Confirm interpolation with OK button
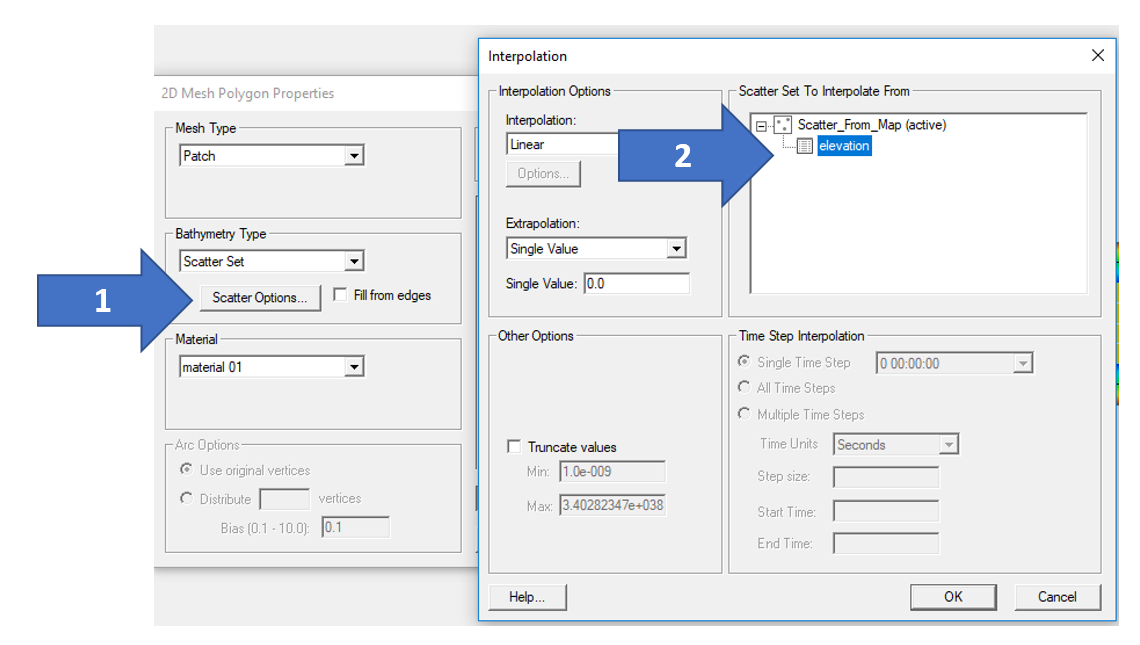The width and height of the screenshot is (1140, 645). 953,597
